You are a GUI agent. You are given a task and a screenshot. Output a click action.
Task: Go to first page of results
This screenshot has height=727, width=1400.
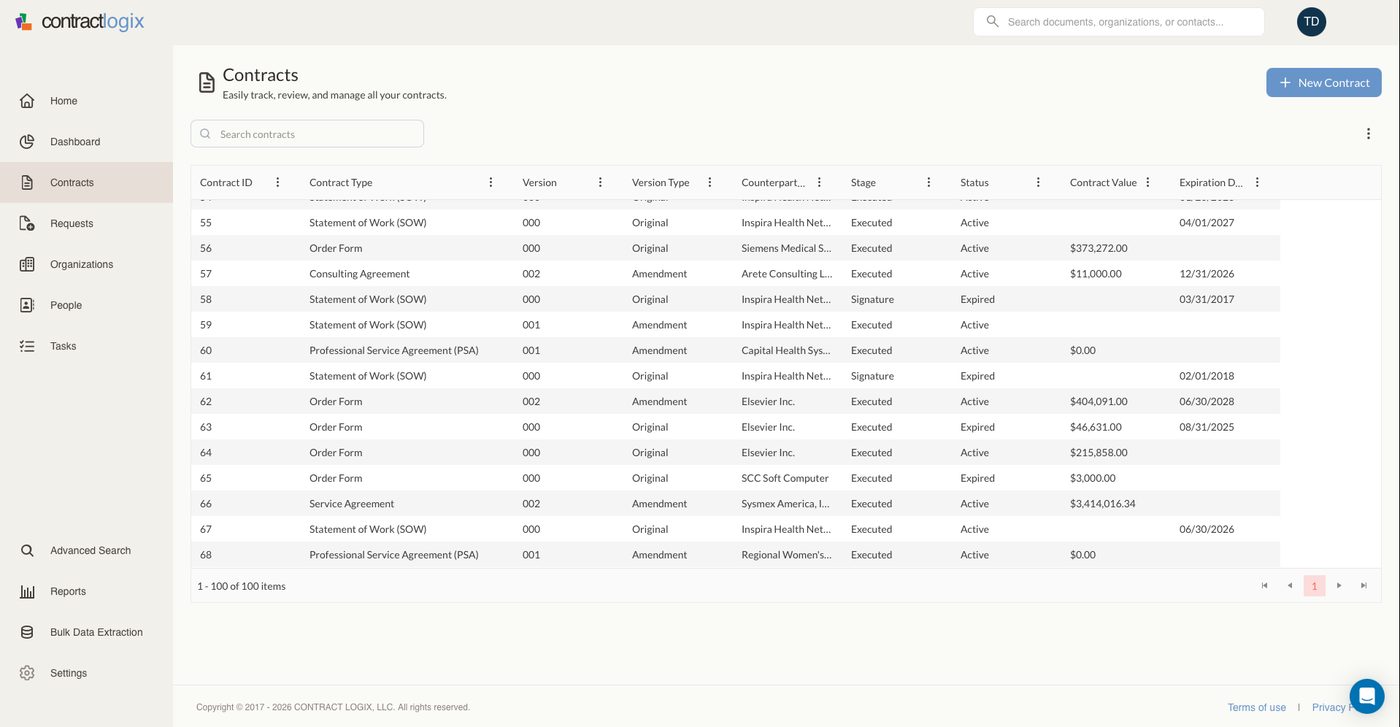pos(1264,586)
